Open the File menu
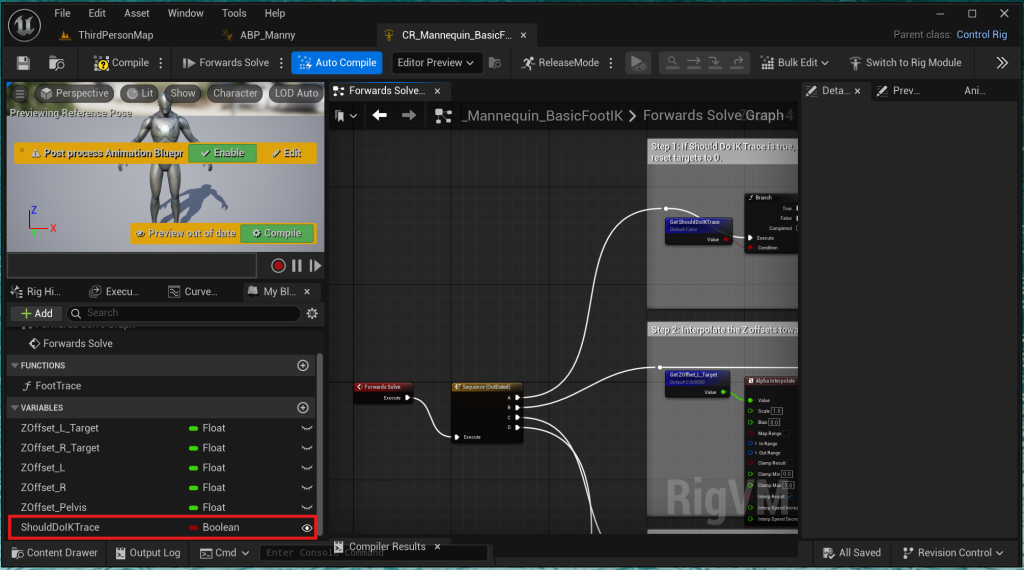 coord(62,13)
